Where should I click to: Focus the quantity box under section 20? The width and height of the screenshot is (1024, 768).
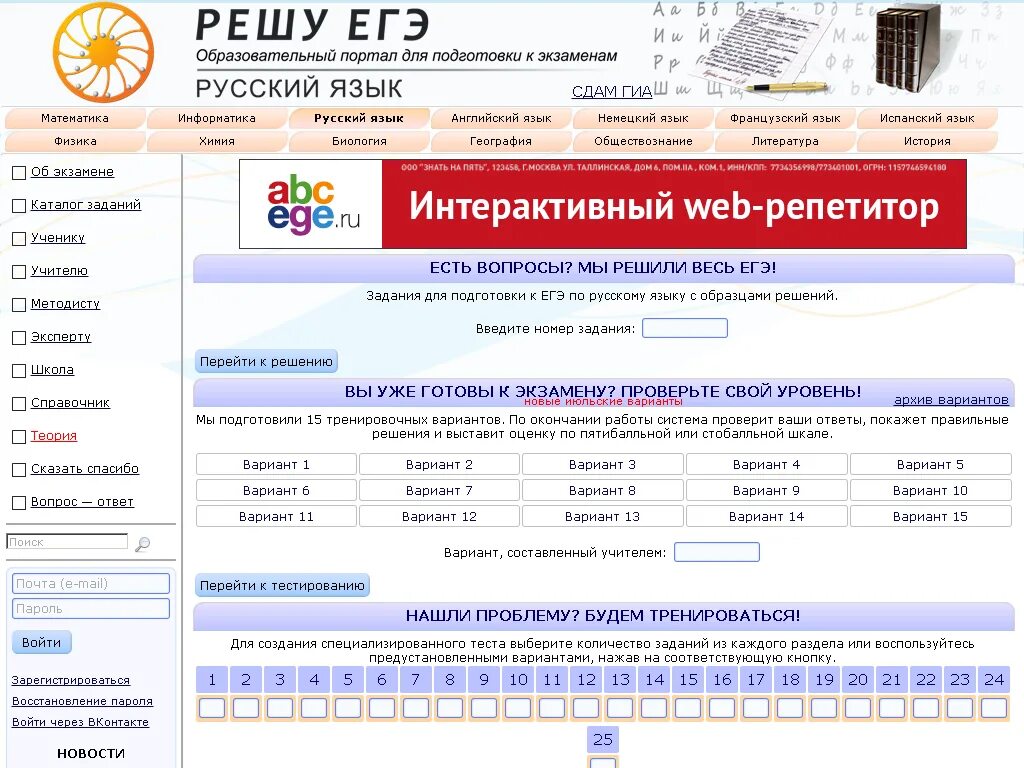(x=858, y=708)
